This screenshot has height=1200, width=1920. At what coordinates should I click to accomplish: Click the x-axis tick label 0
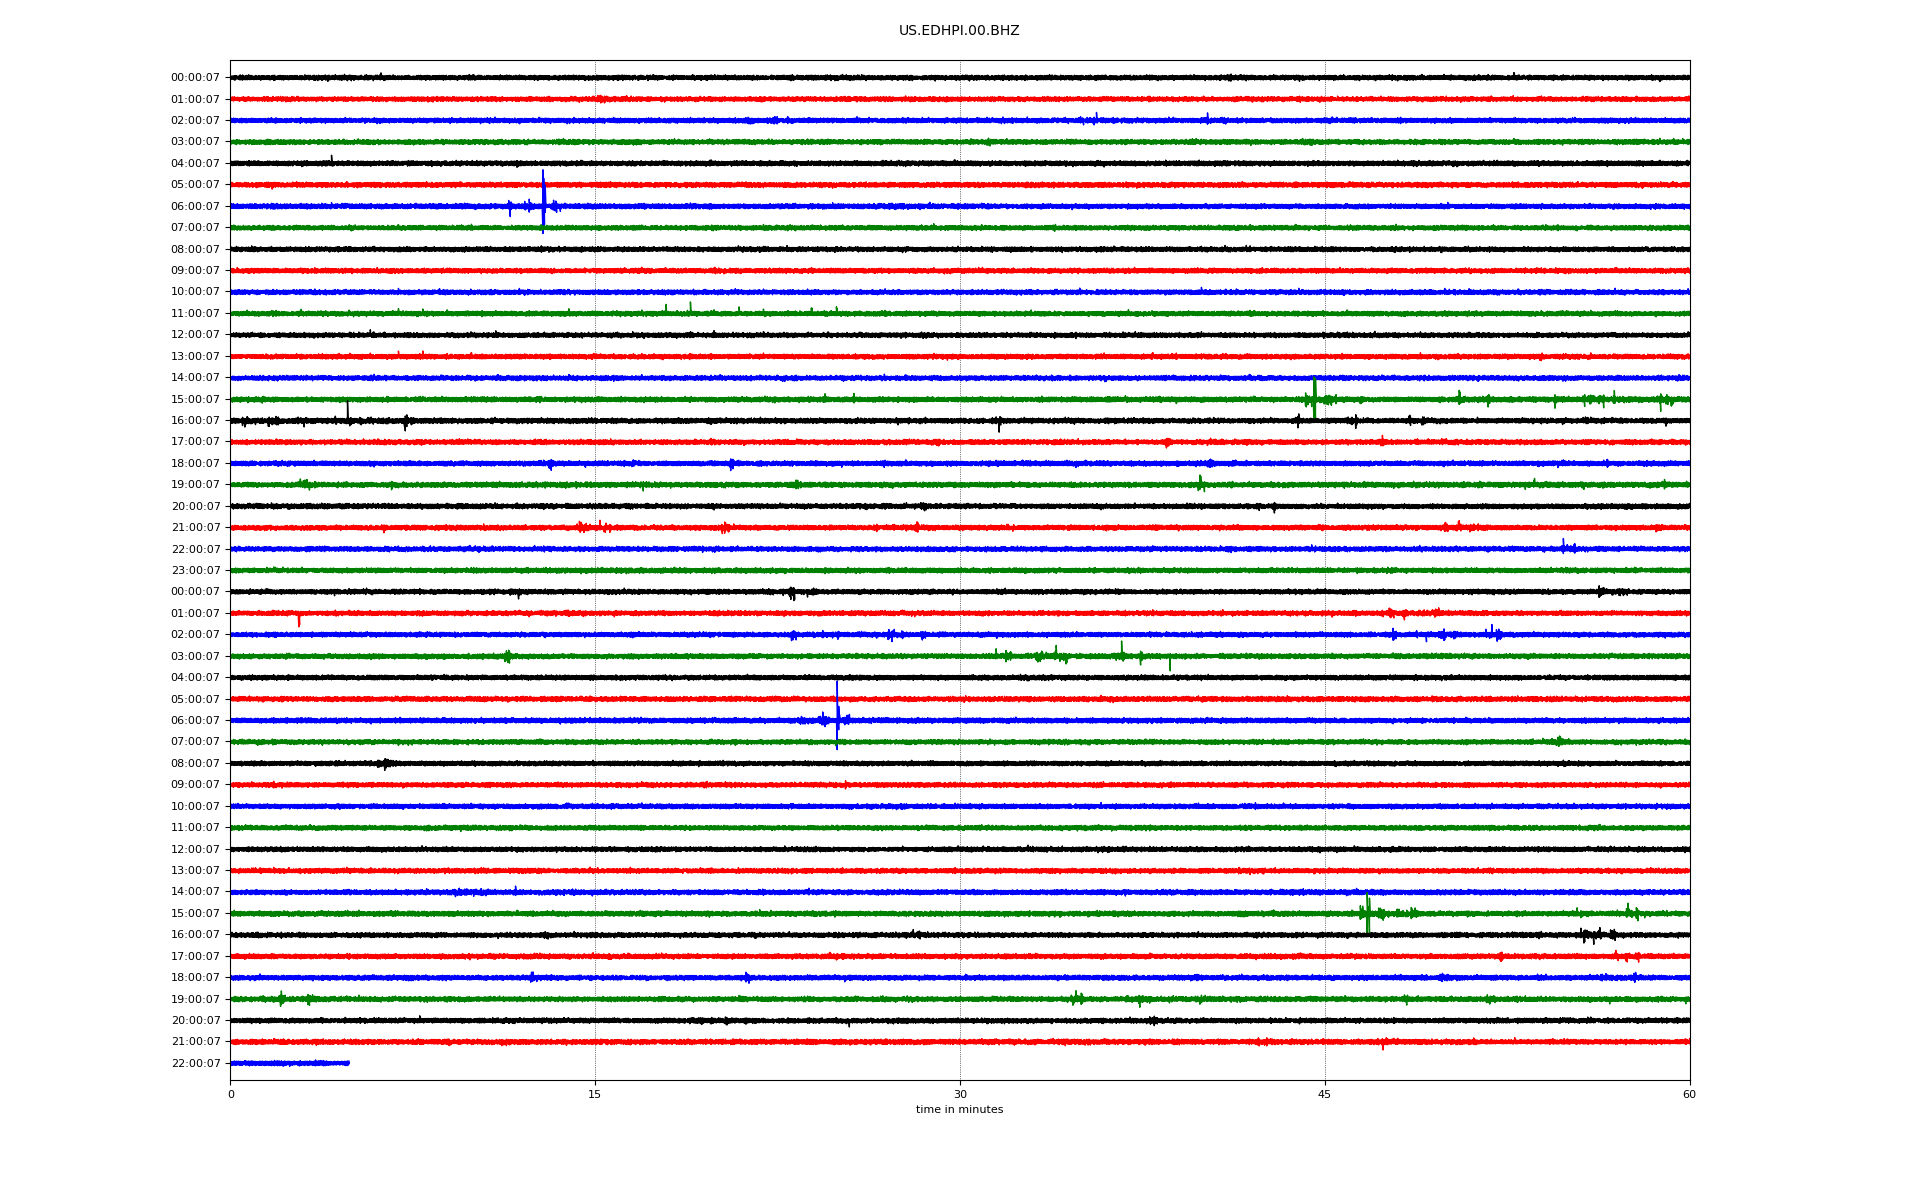(x=231, y=1094)
